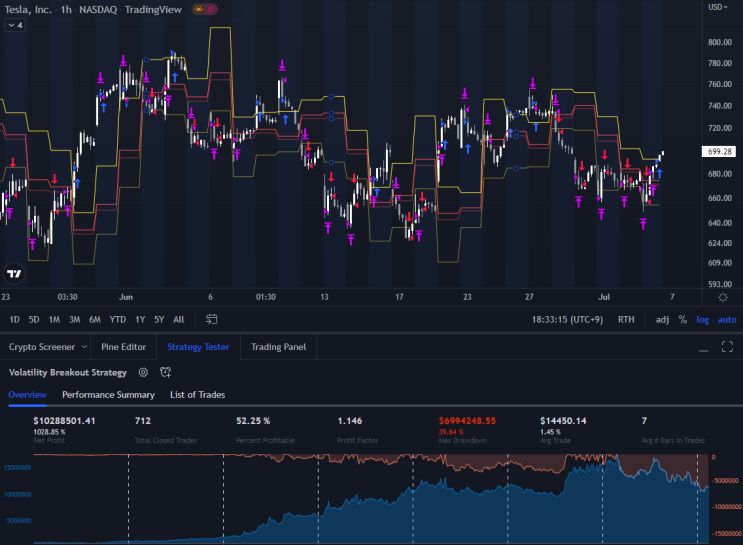Click the market status badge icon
Viewport: 743px width, 545px height.
coord(205,9)
